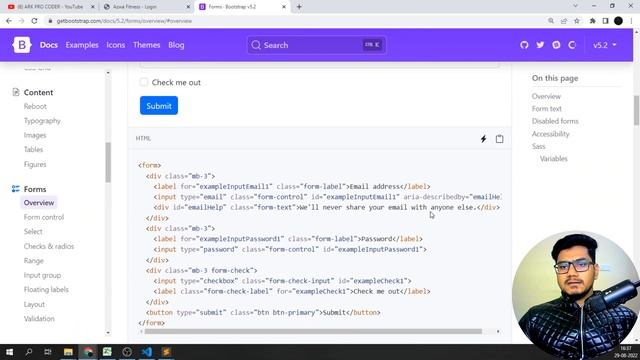
Task: Go to Reboot in sidebar
Action: [x=35, y=106]
